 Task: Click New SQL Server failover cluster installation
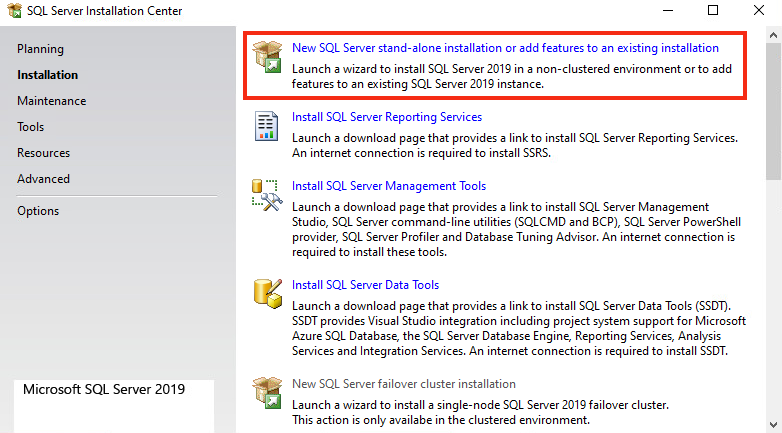click(x=404, y=384)
